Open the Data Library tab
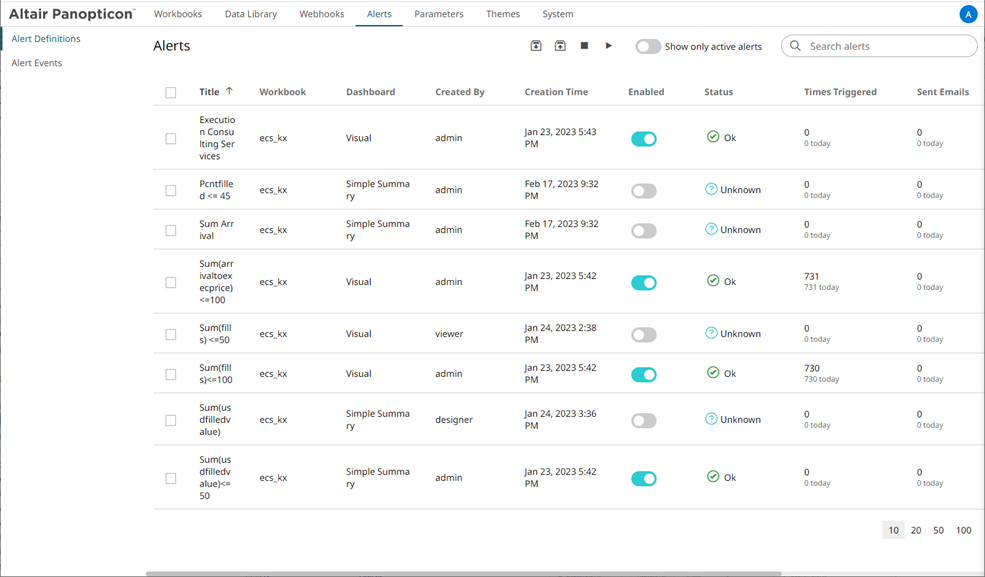985x577 pixels. tap(251, 14)
